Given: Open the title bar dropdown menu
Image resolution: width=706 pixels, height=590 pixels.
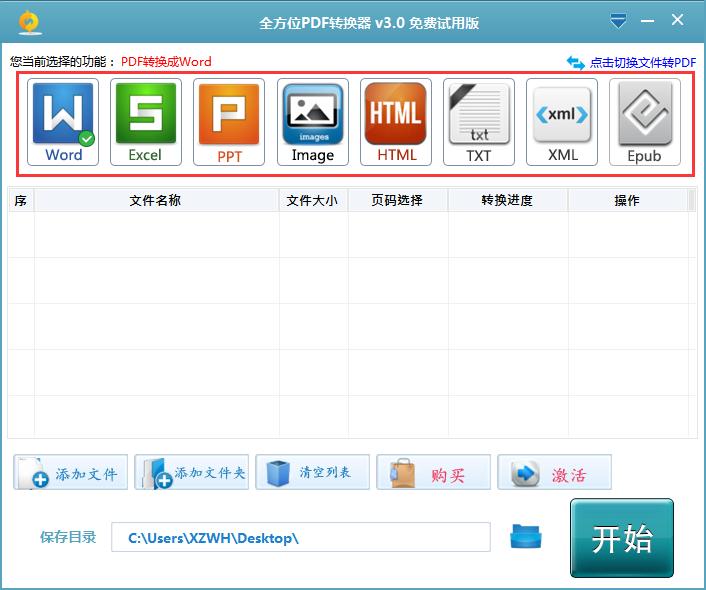Looking at the screenshot, I should tap(619, 20).
